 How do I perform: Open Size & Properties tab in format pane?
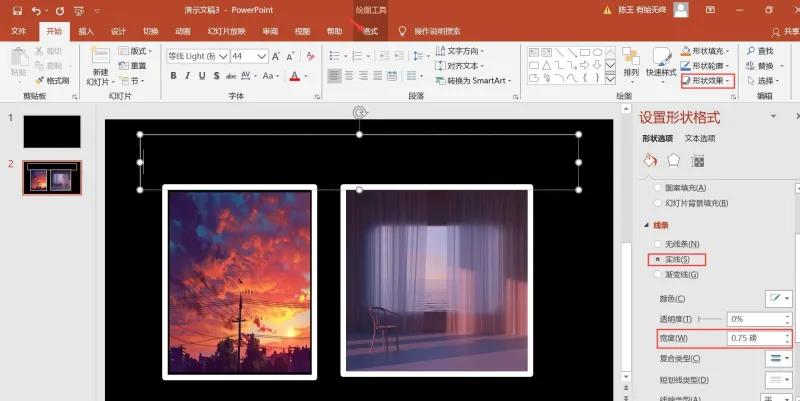pyautogui.click(x=697, y=161)
